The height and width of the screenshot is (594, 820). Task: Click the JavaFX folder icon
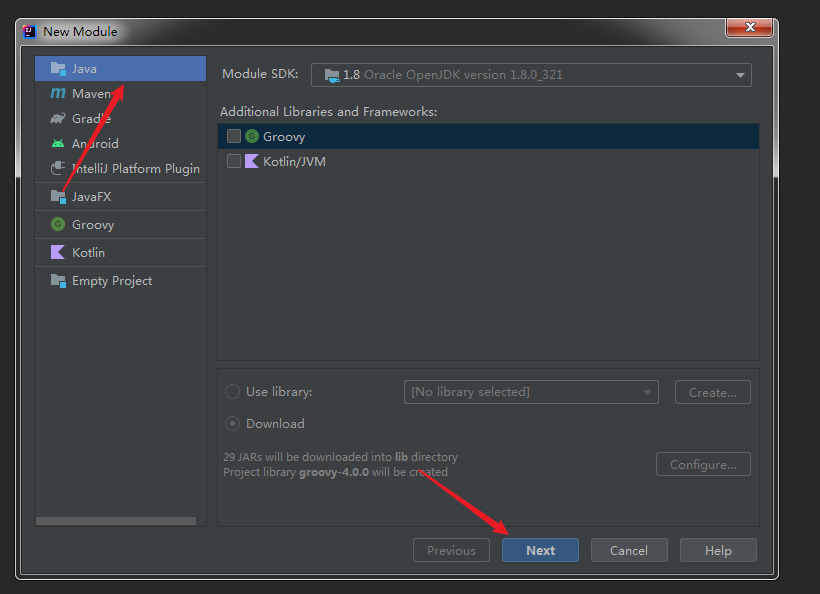pos(58,197)
